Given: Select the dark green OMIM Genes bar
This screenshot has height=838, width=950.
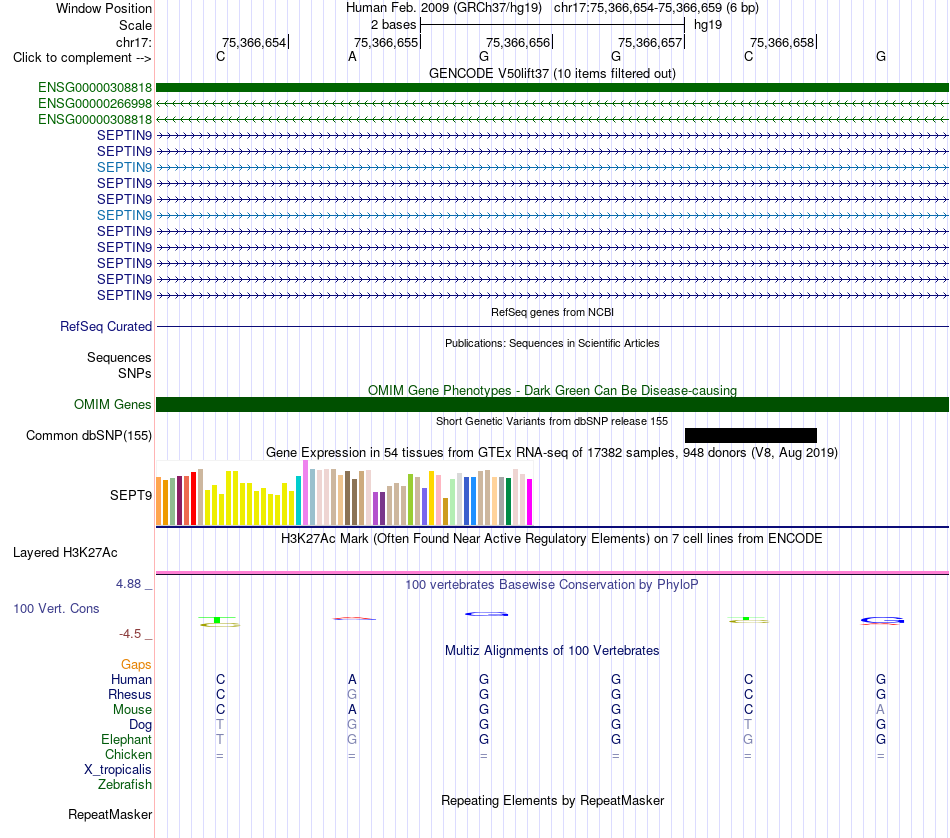Looking at the screenshot, I should (552, 404).
